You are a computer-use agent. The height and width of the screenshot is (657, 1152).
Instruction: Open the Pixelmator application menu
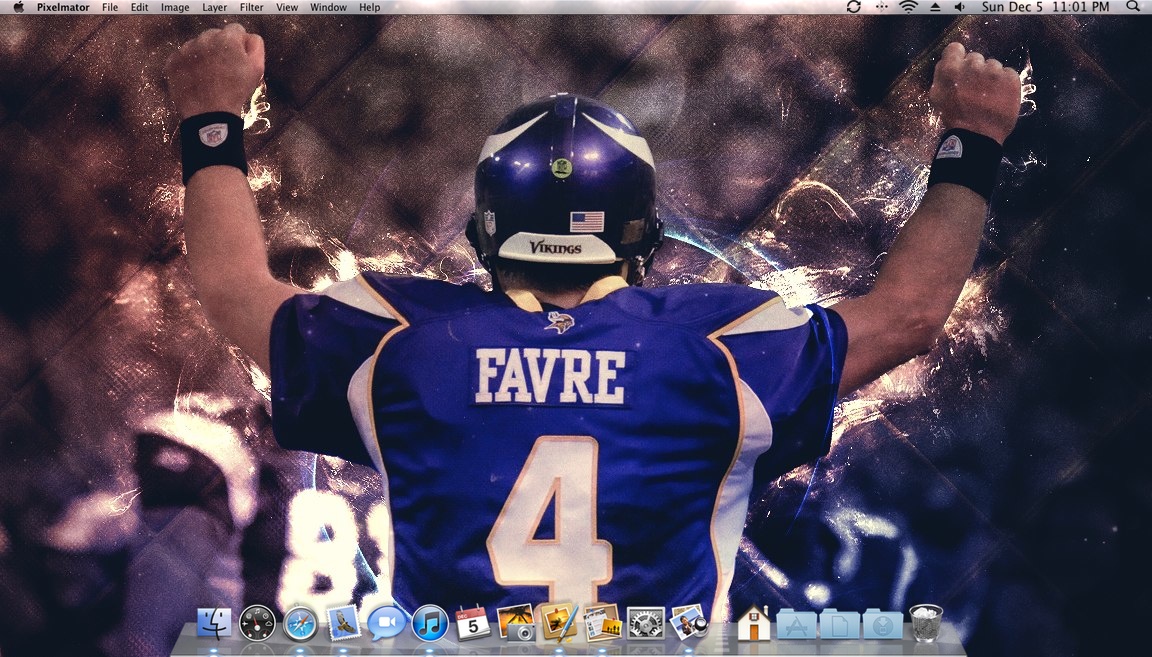[63, 7]
